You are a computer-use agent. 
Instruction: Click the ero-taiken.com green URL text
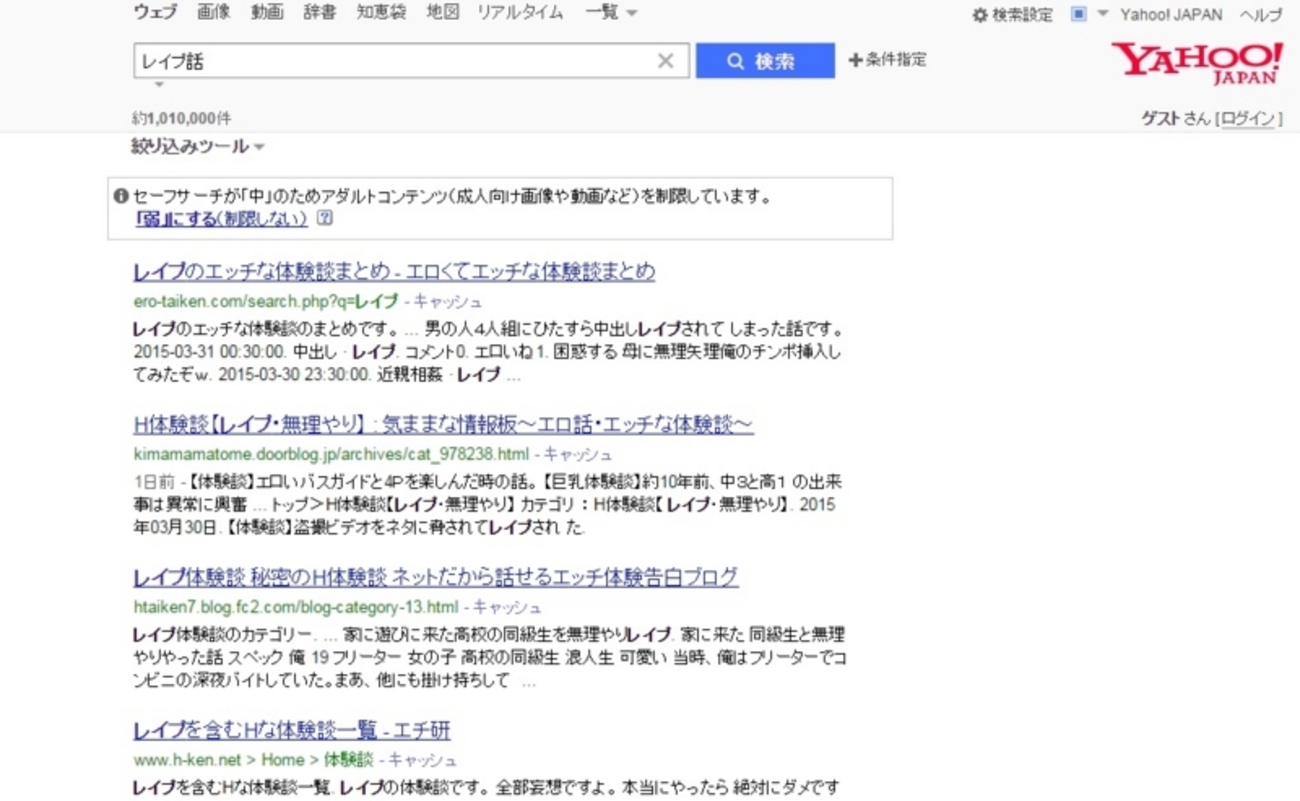(x=265, y=301)
